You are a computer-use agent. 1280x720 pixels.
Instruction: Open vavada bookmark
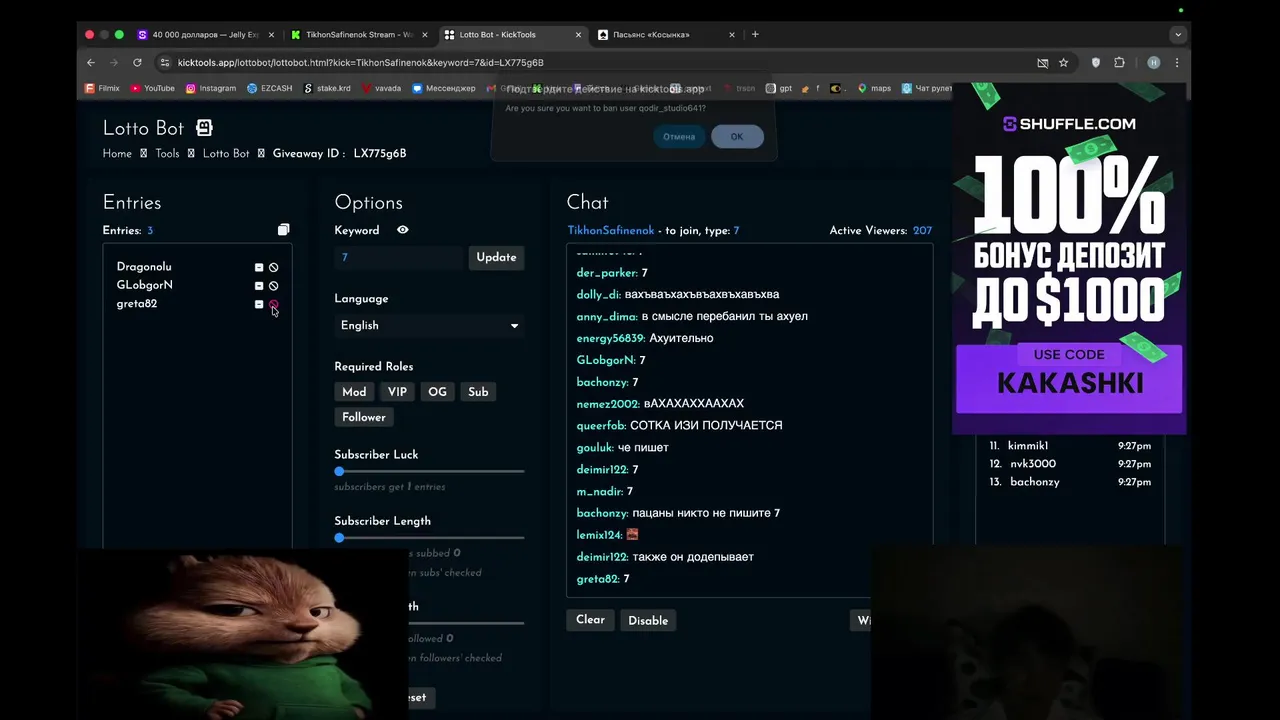coord(381,88)
